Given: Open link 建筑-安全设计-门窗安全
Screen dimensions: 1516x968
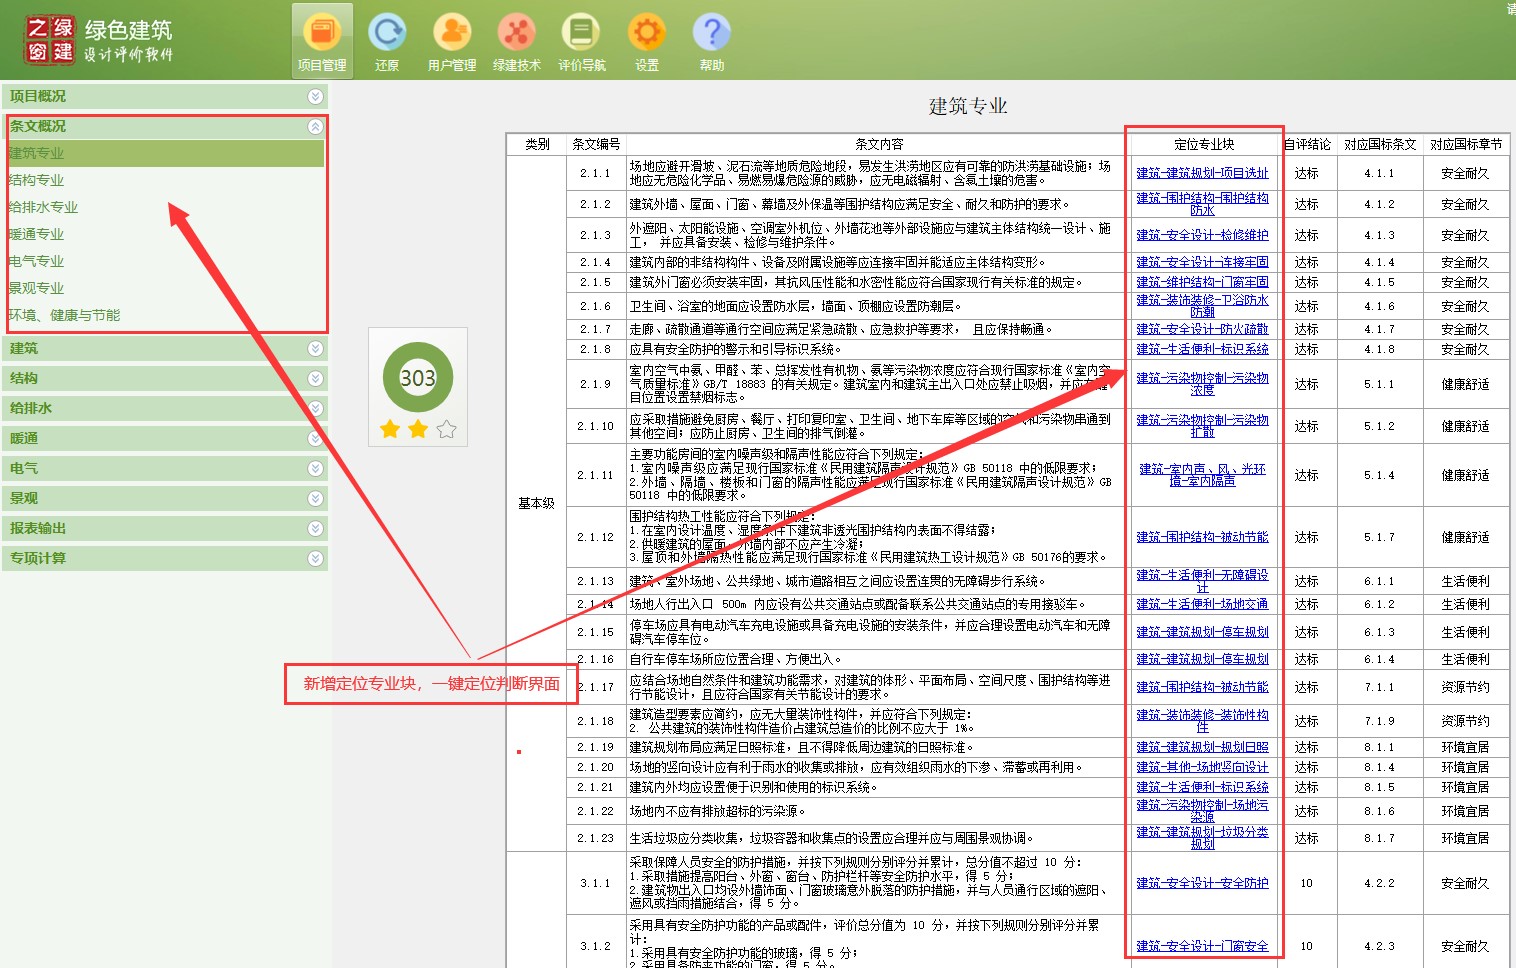Looking at the screenshot, I should 1202,946.
